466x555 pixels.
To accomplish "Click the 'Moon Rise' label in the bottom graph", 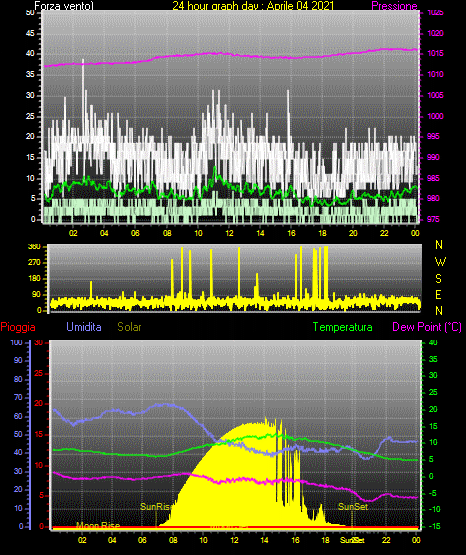I will coord(98,525).
